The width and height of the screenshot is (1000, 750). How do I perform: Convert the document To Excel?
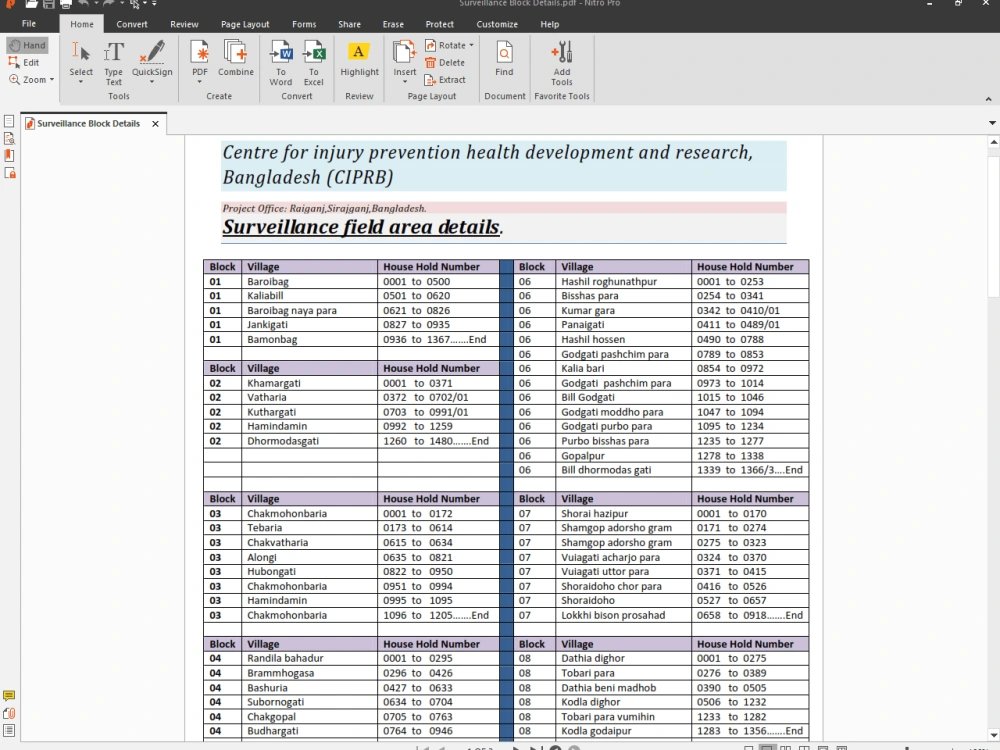[x=314, y=62]
